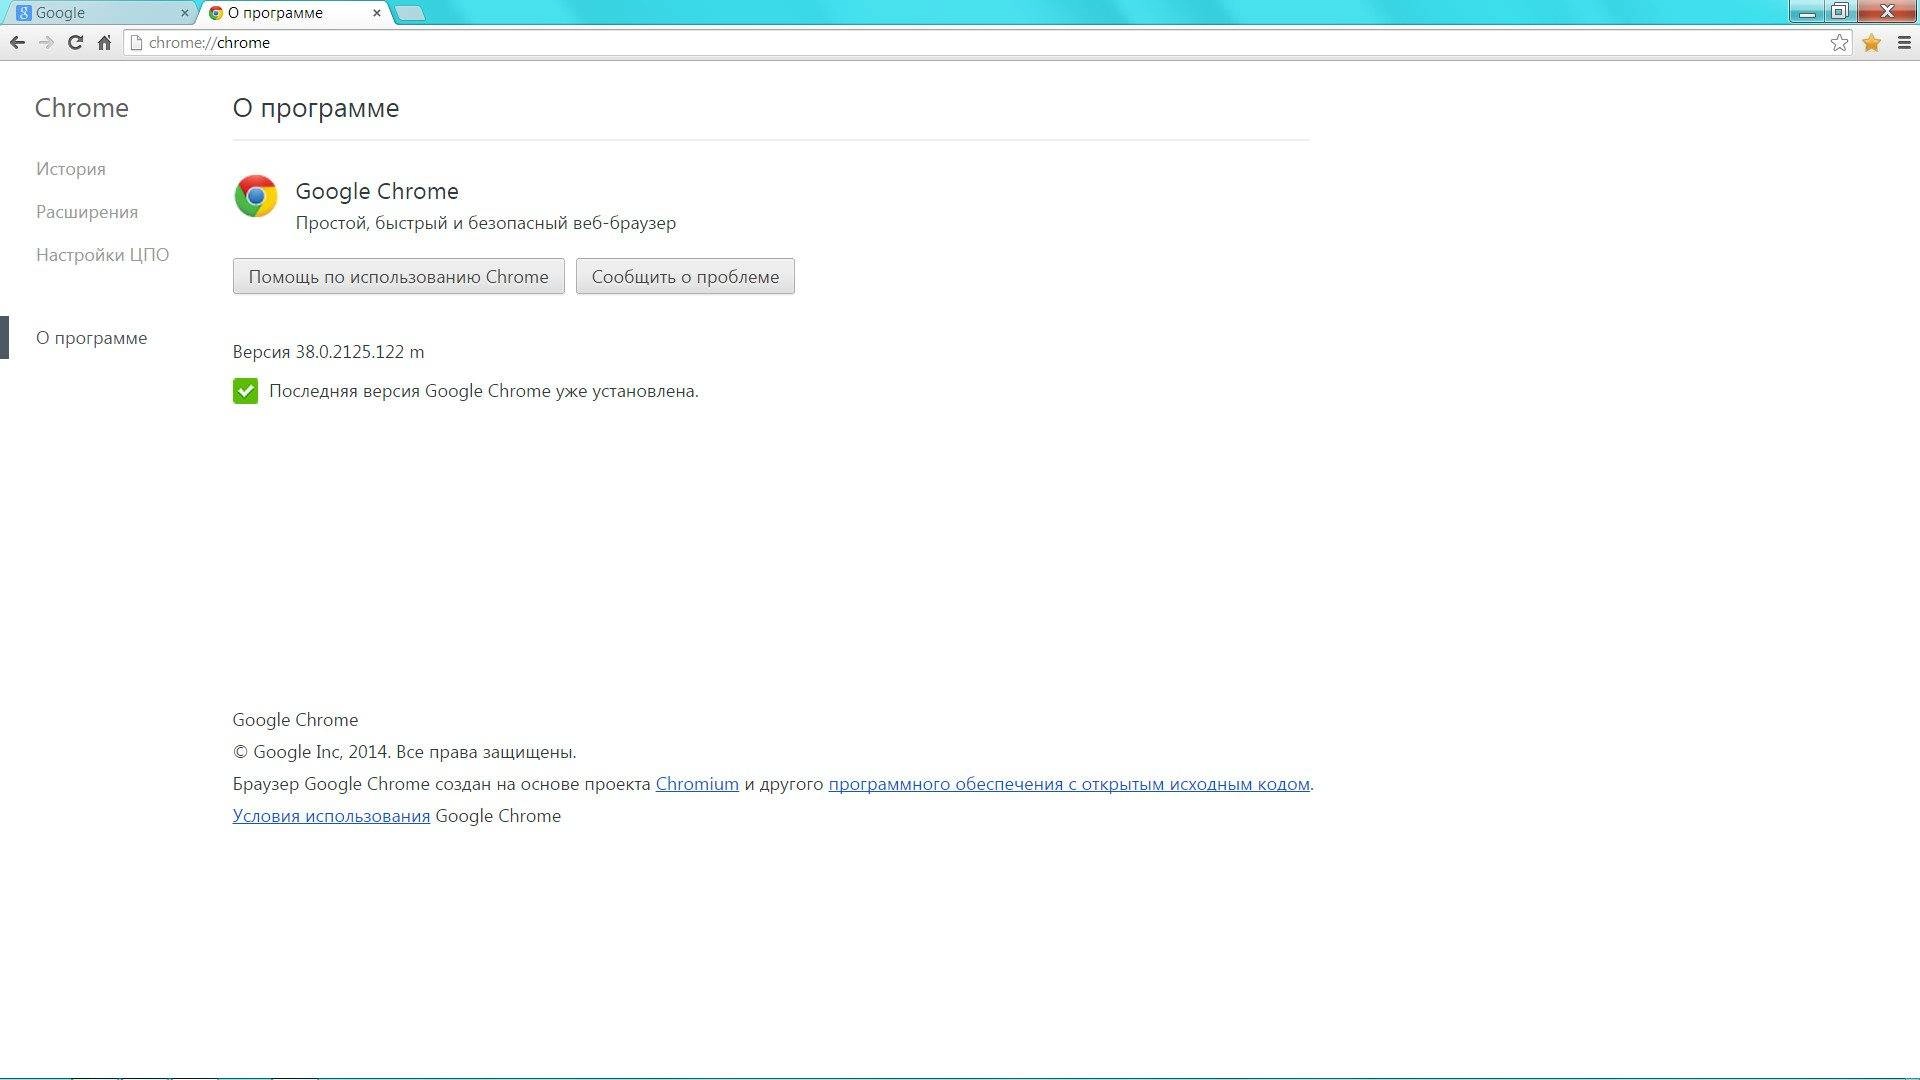Close the О программе tab
1920x1080 pixels.
click(x=377, y=13)
